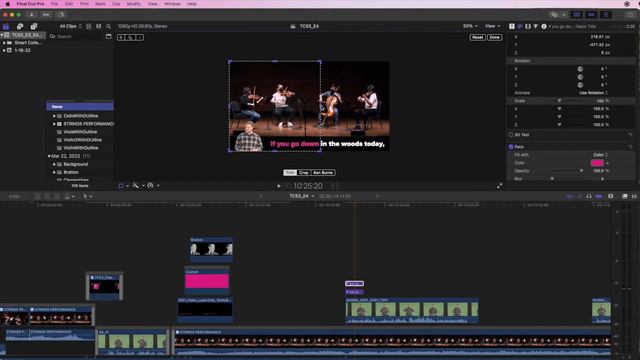Viewport: 640px width, 360px height.
Task: Expand the Smart Collections folder
Action: 4,42
